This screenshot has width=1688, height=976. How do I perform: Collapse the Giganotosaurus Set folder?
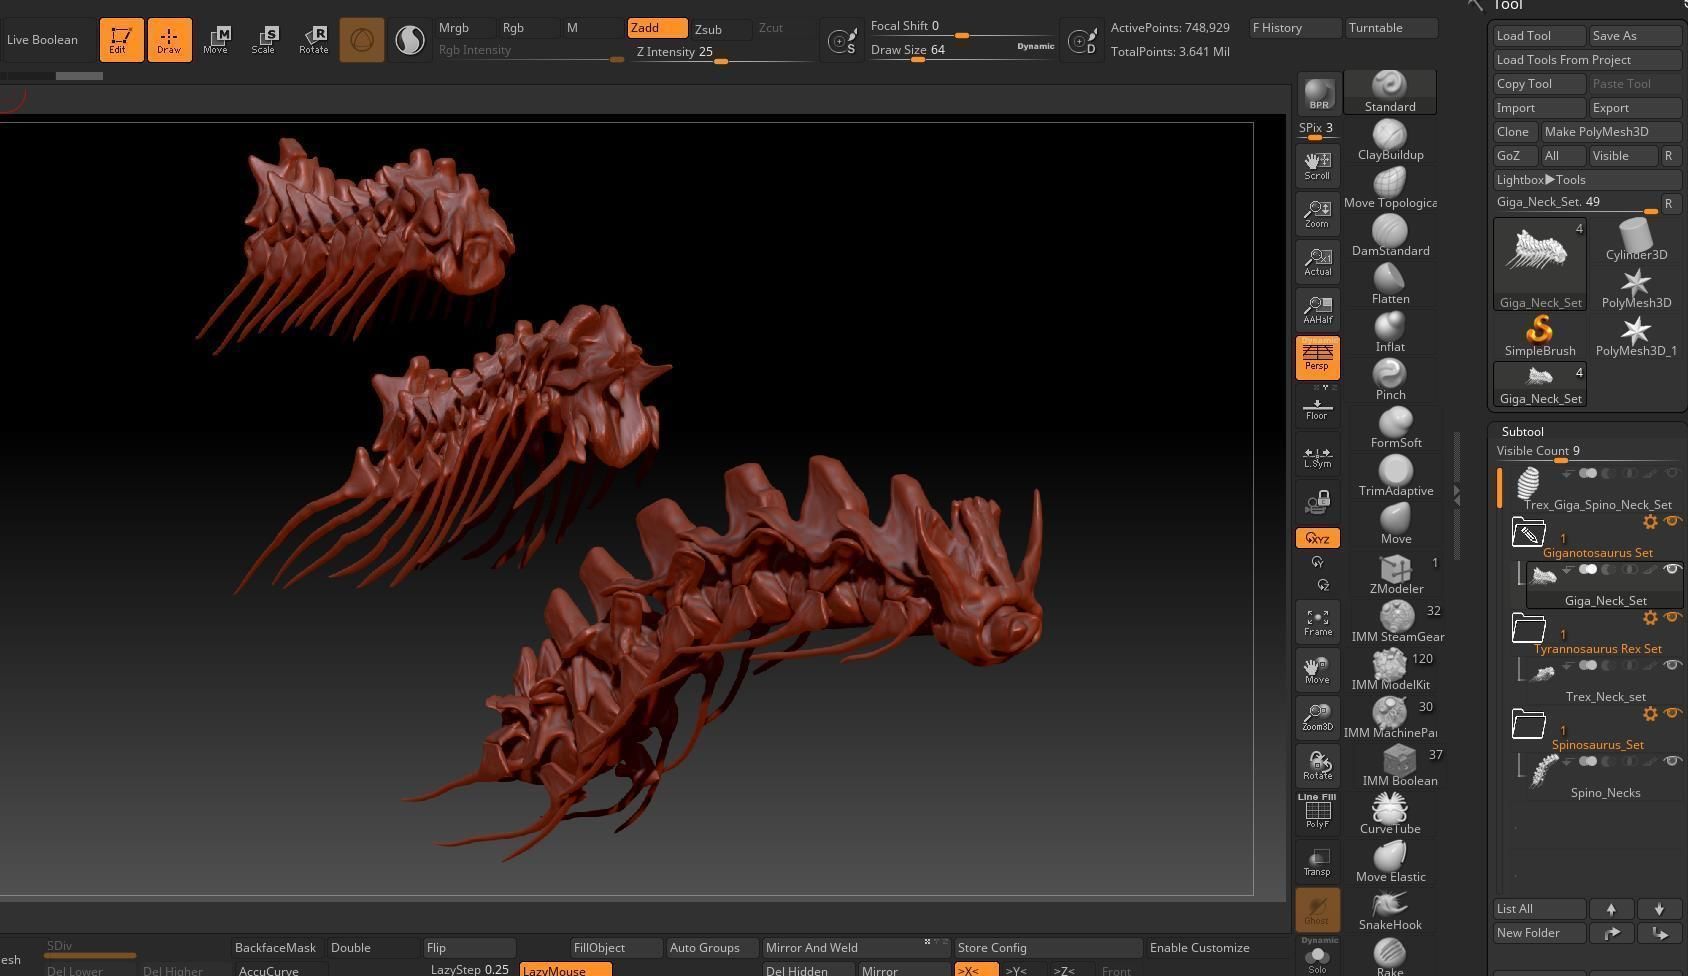pos(1528,533)
